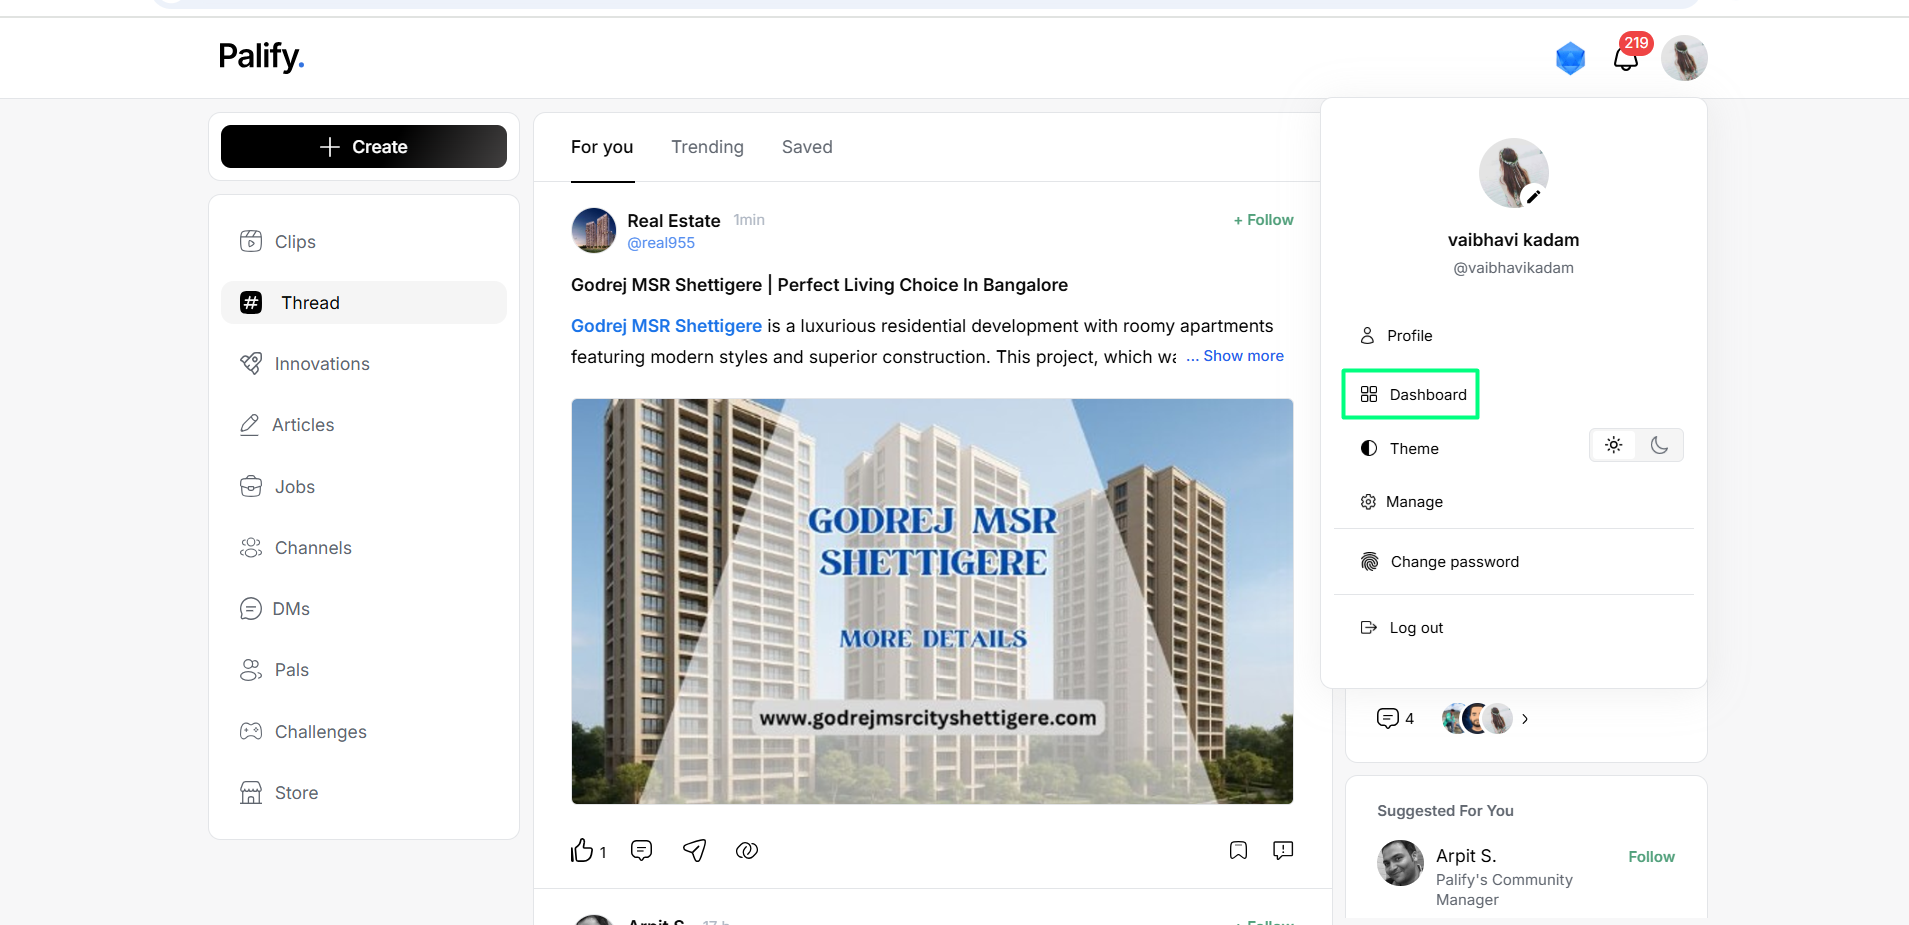The width and height of the screenshot is (1909, 925).
Task: Switch to the Trending tab
Action: (707, 147)
